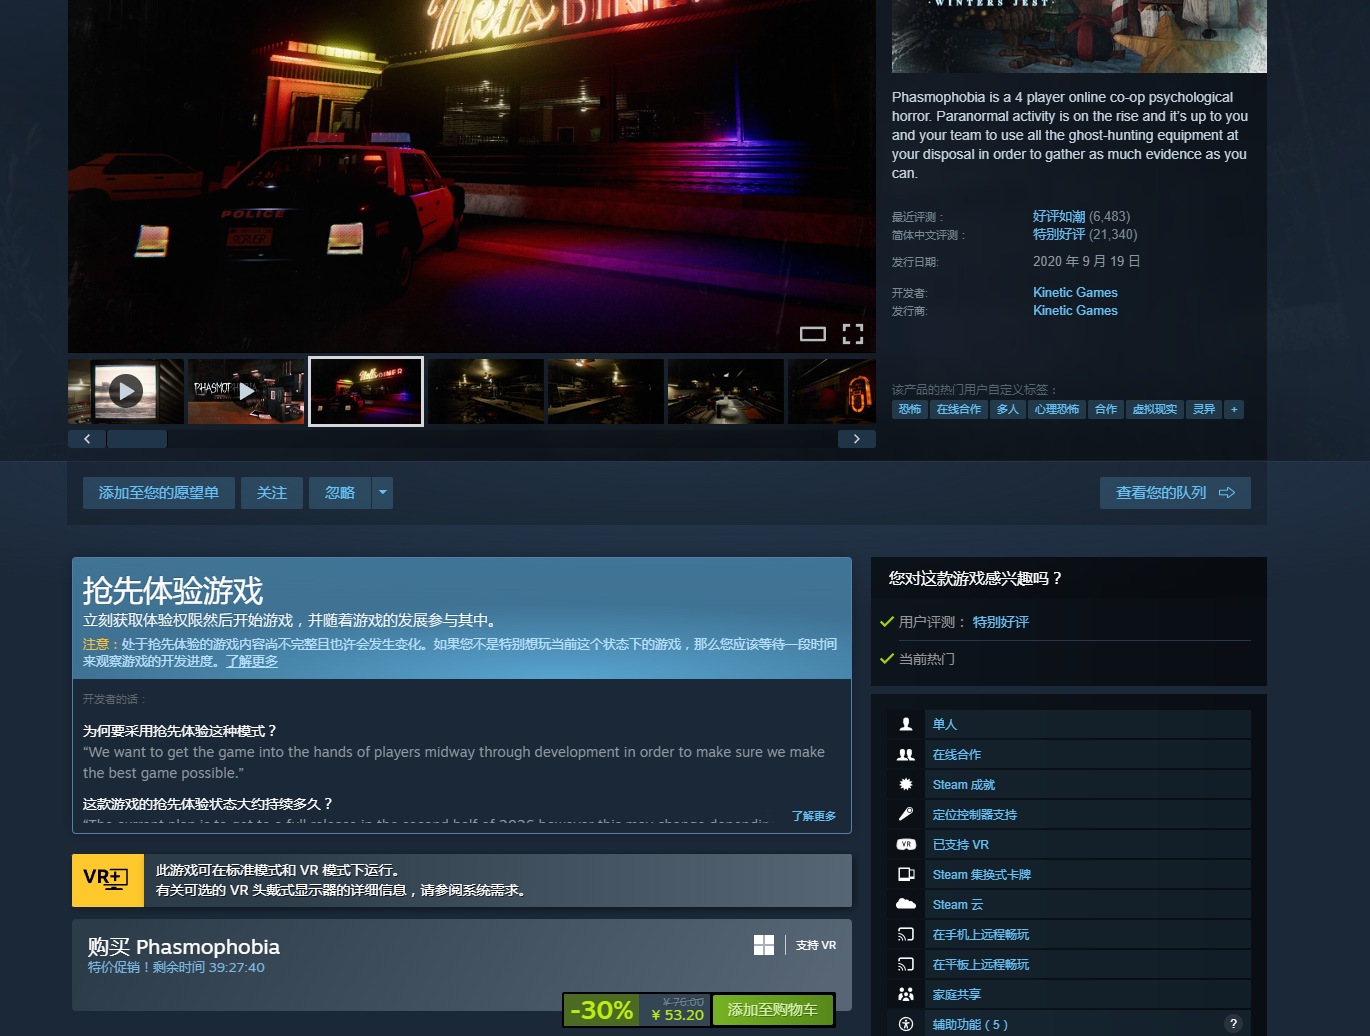Viewport: 1370px width, 1036px height.
Task: Open the 灵异 tag
Action: coord(1204,409)
